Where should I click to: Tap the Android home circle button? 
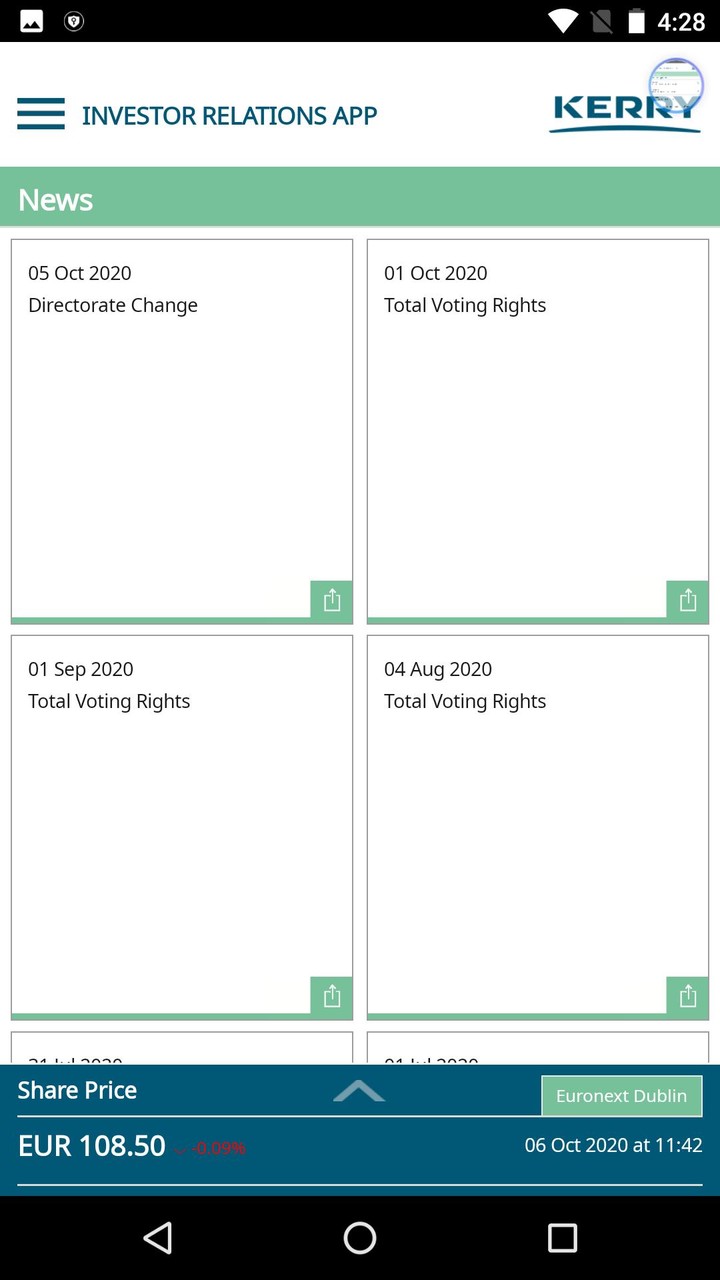[359, 1238]
